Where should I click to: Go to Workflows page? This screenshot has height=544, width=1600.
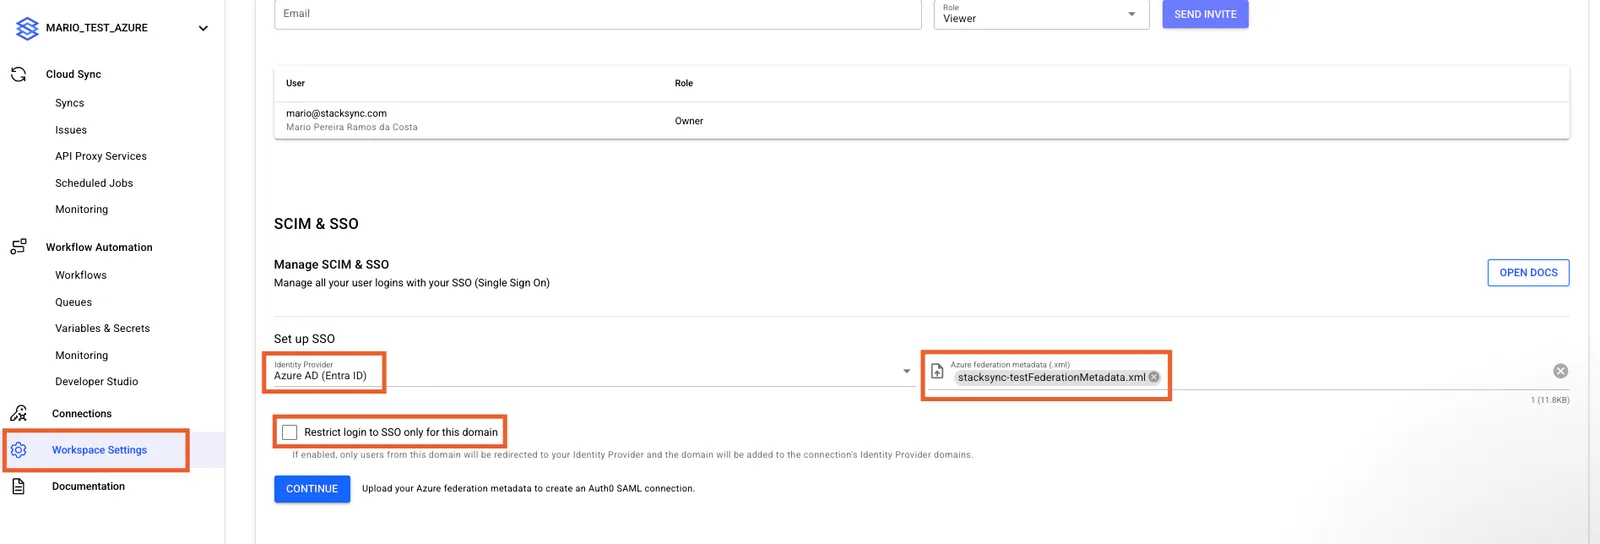tap(81, 275)
